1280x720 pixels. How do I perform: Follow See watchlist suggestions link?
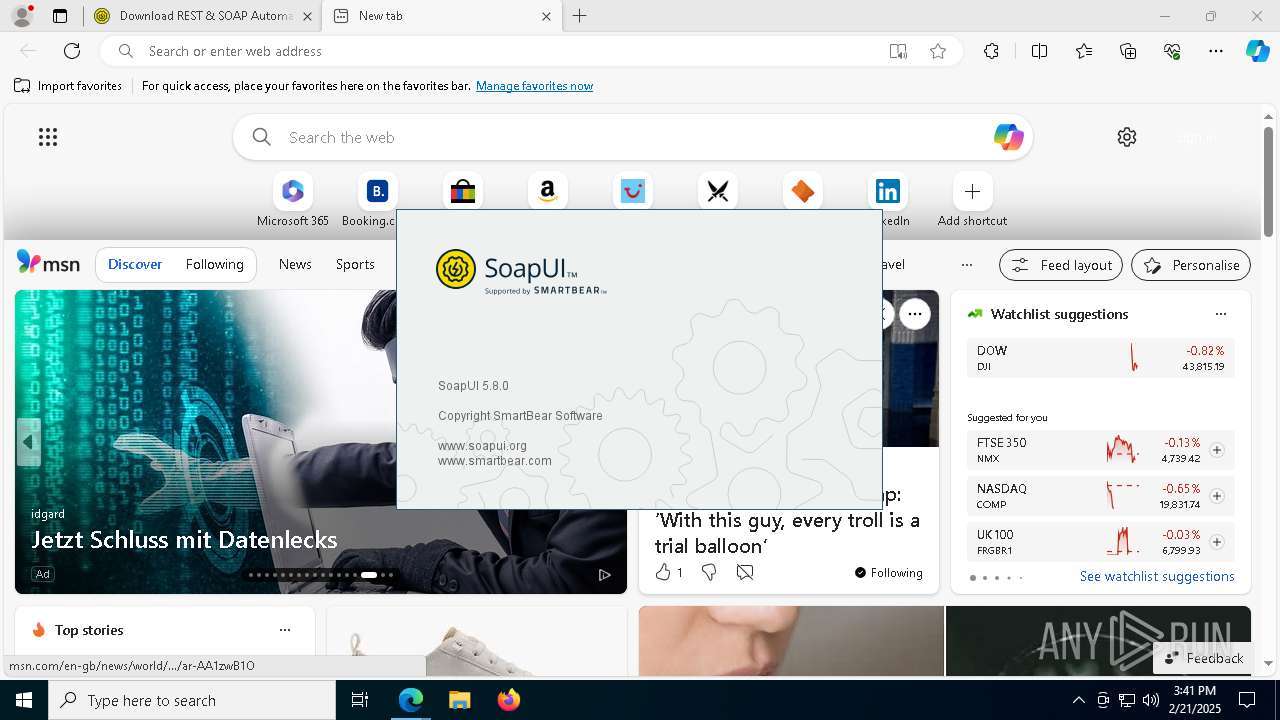(x=1157, y=576)
